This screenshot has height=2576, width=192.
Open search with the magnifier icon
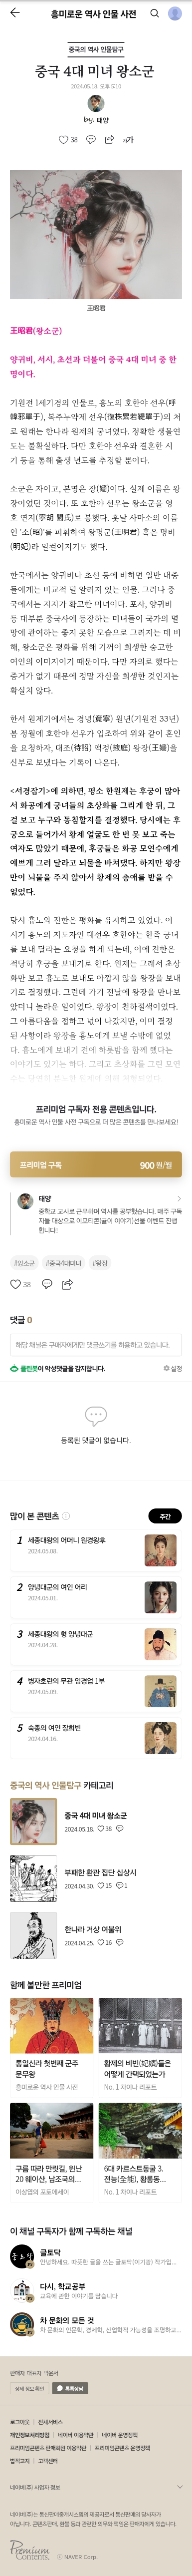(x=154, y=13)
